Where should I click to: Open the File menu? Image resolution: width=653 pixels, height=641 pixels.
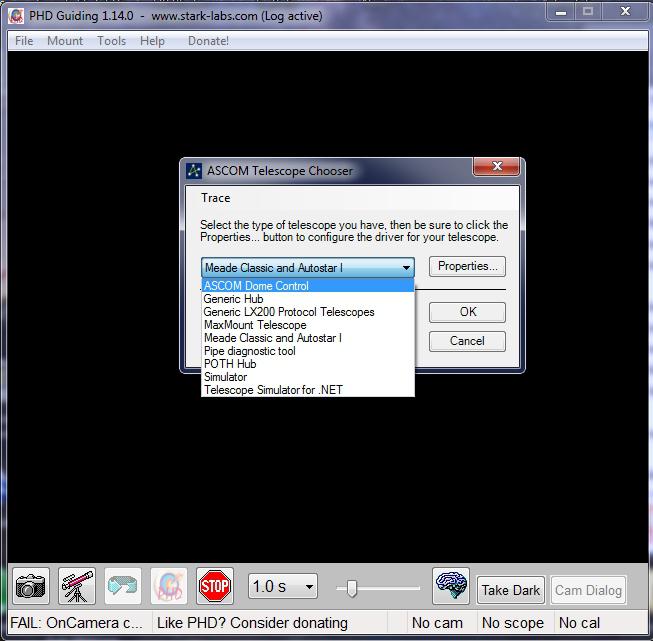(x=24, y=41)
